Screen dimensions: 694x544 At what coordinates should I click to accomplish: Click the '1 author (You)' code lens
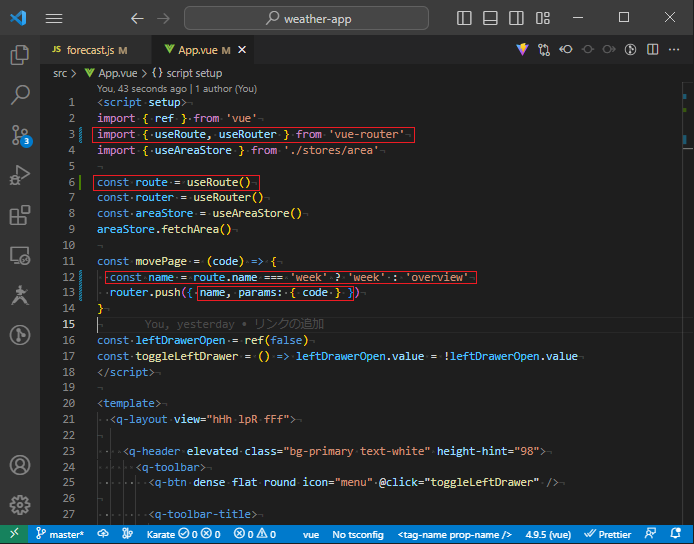tap(226, 89)
